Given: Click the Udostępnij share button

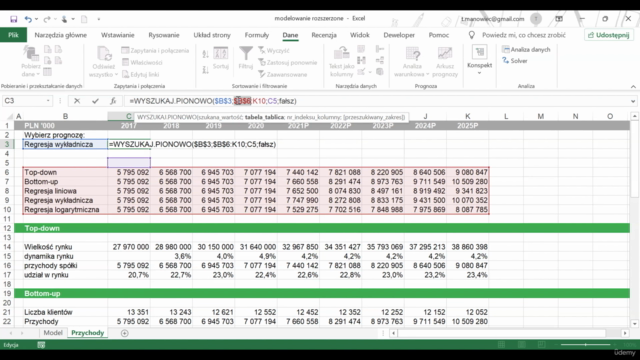Looking at the screenshot, I should (x=609, y=35).
